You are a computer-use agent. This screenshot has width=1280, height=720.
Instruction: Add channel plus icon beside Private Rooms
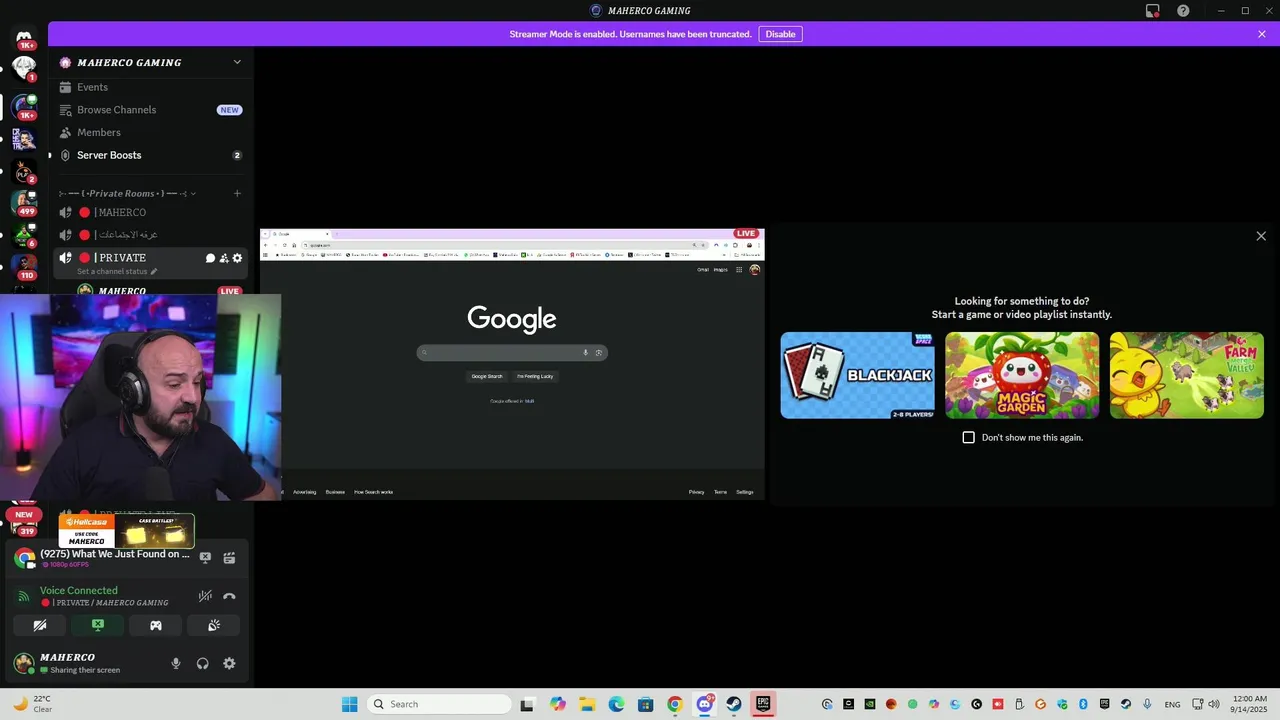(237, 193)
